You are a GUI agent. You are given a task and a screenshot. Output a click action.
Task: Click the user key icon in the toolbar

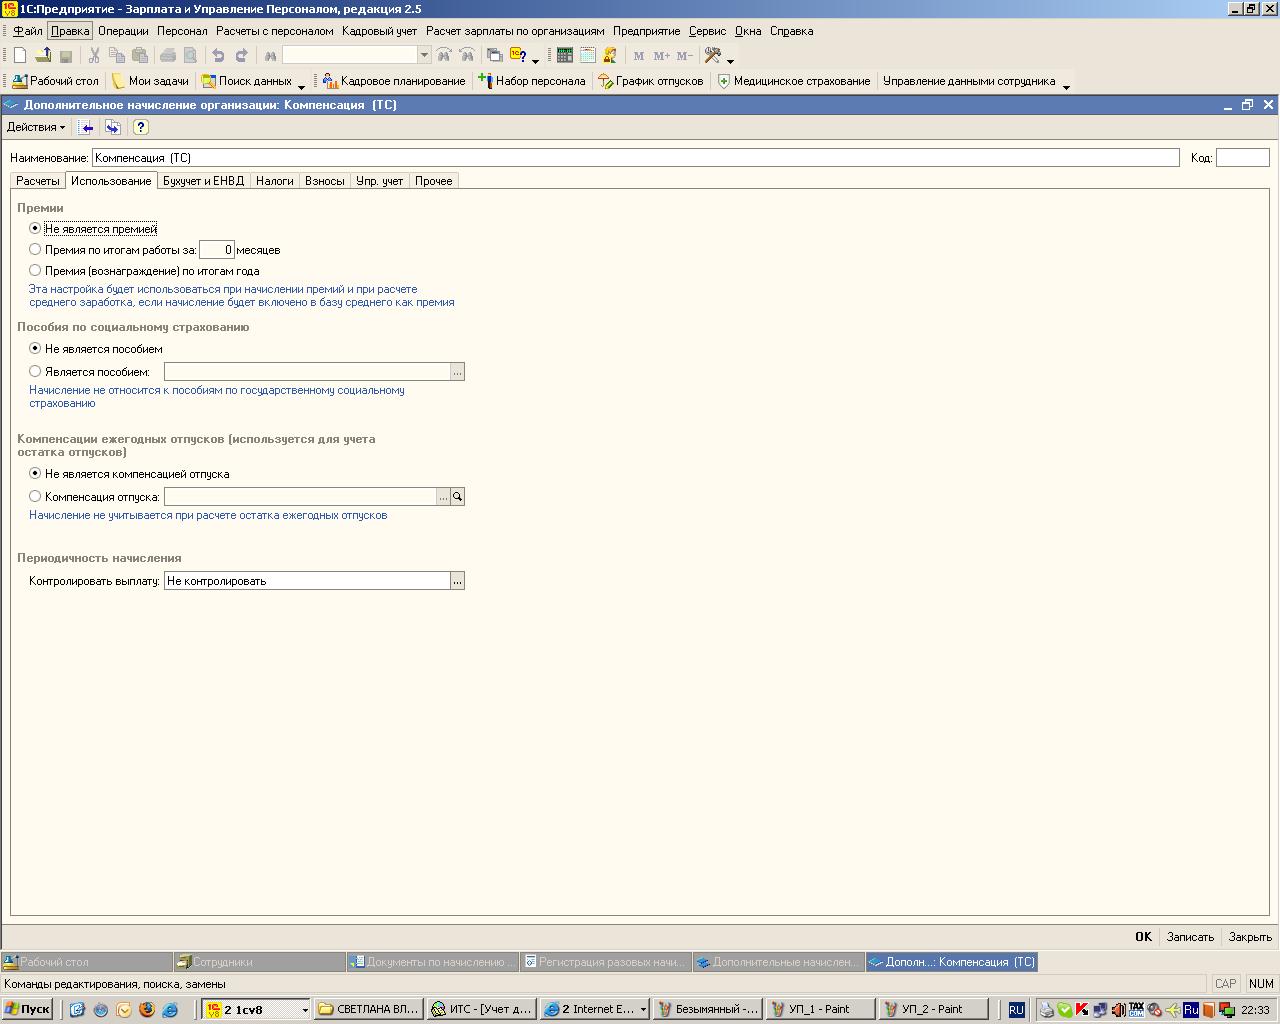[610, 56]
